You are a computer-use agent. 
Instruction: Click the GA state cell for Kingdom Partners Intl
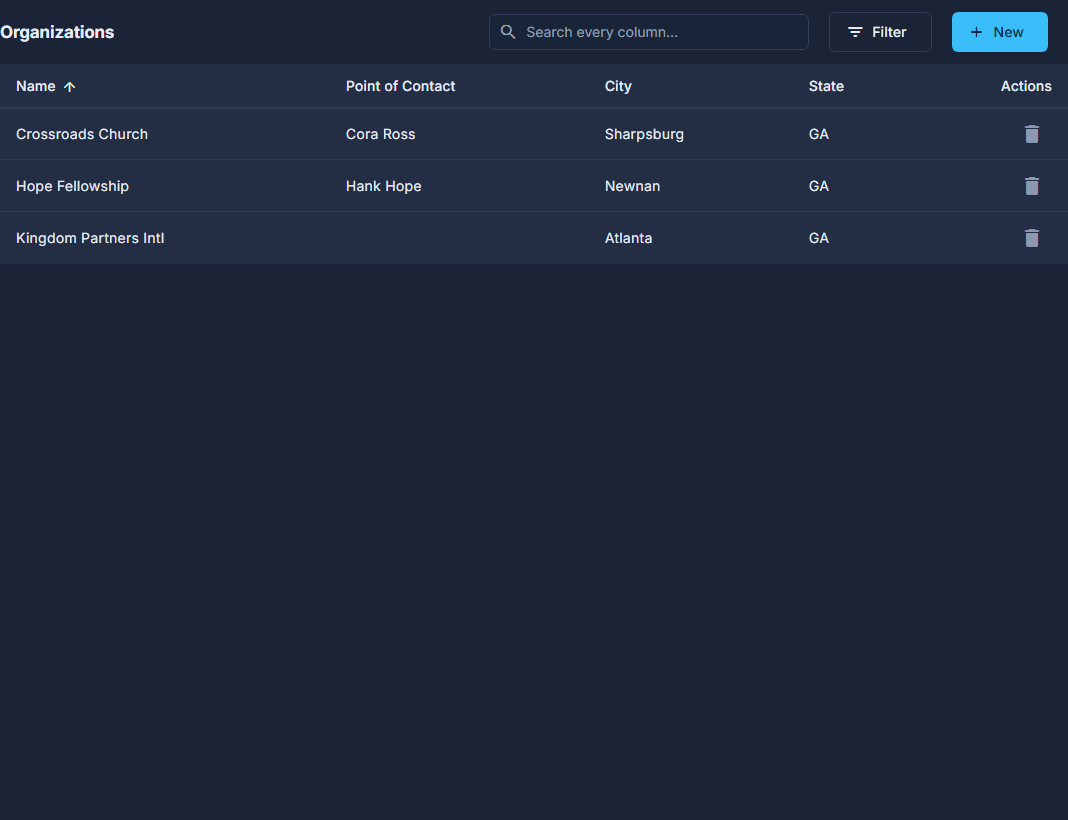click(819, 238)
